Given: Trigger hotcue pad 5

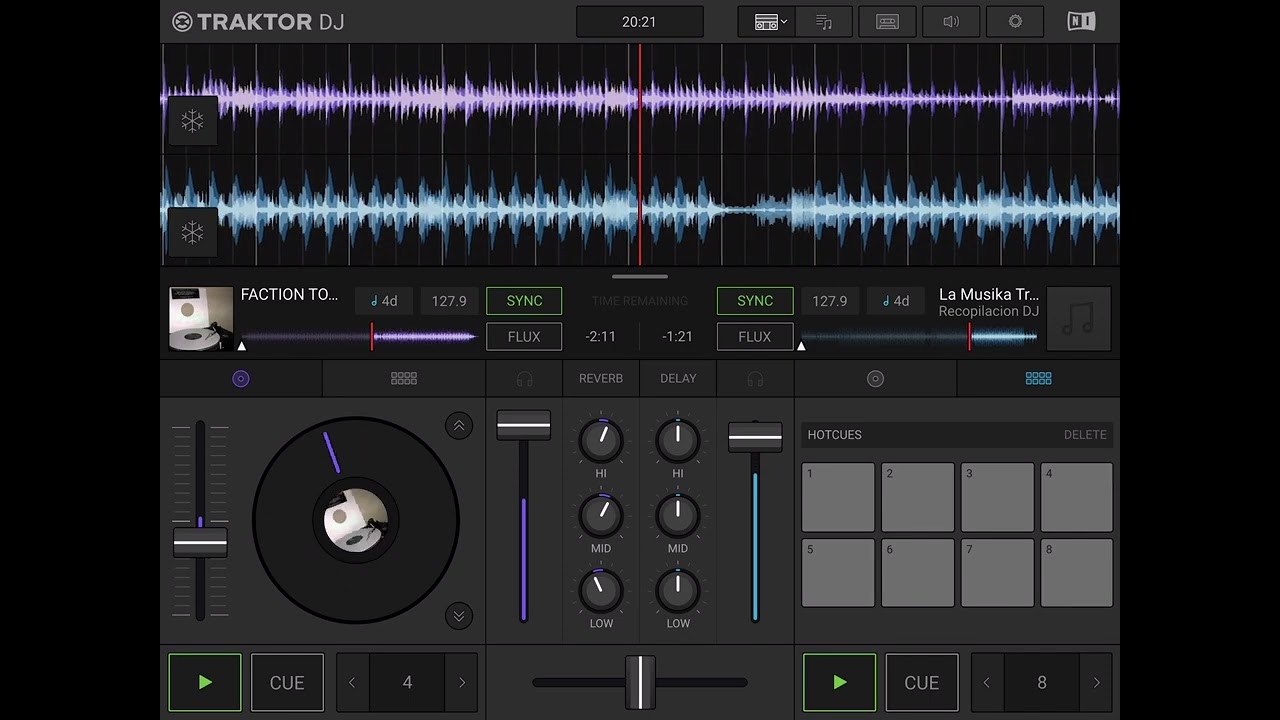Looking at the screenshot, I should 838,573.
